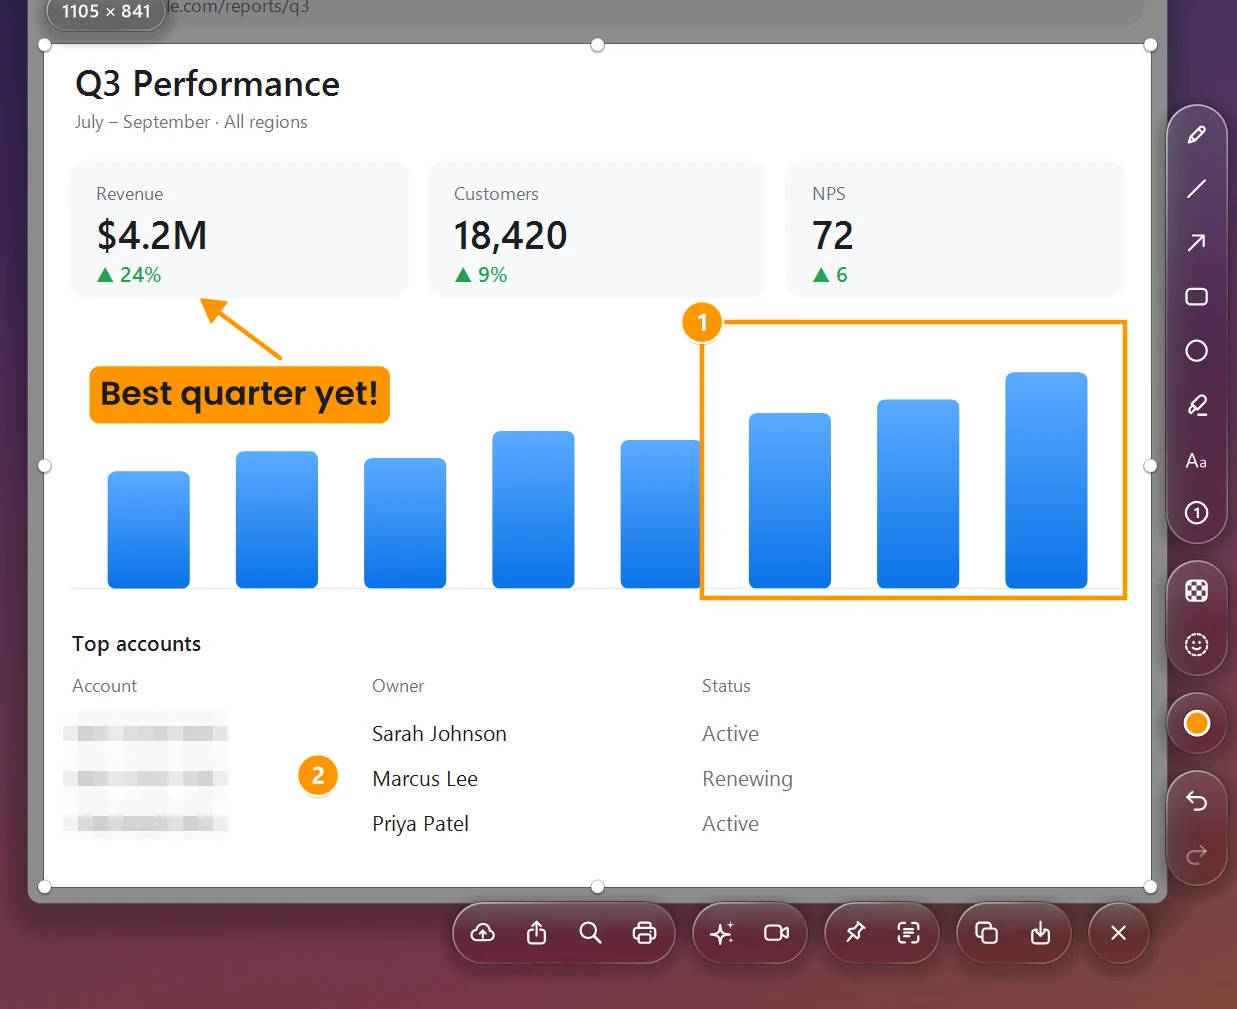1237x1009 pixels.
Task: Open the orange annotation color picker
Action: point(1196,723)
